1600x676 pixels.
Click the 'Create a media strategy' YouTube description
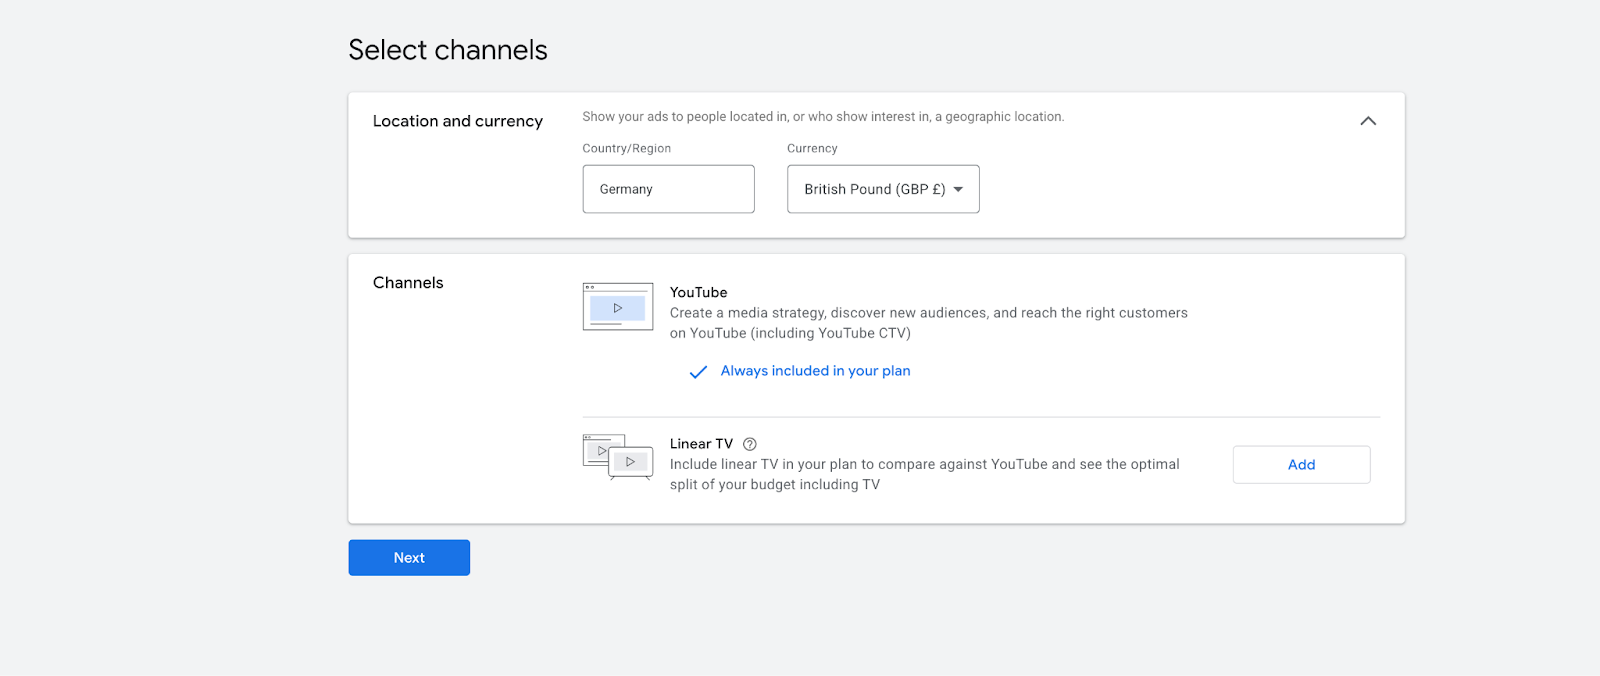tap(929, 323)
